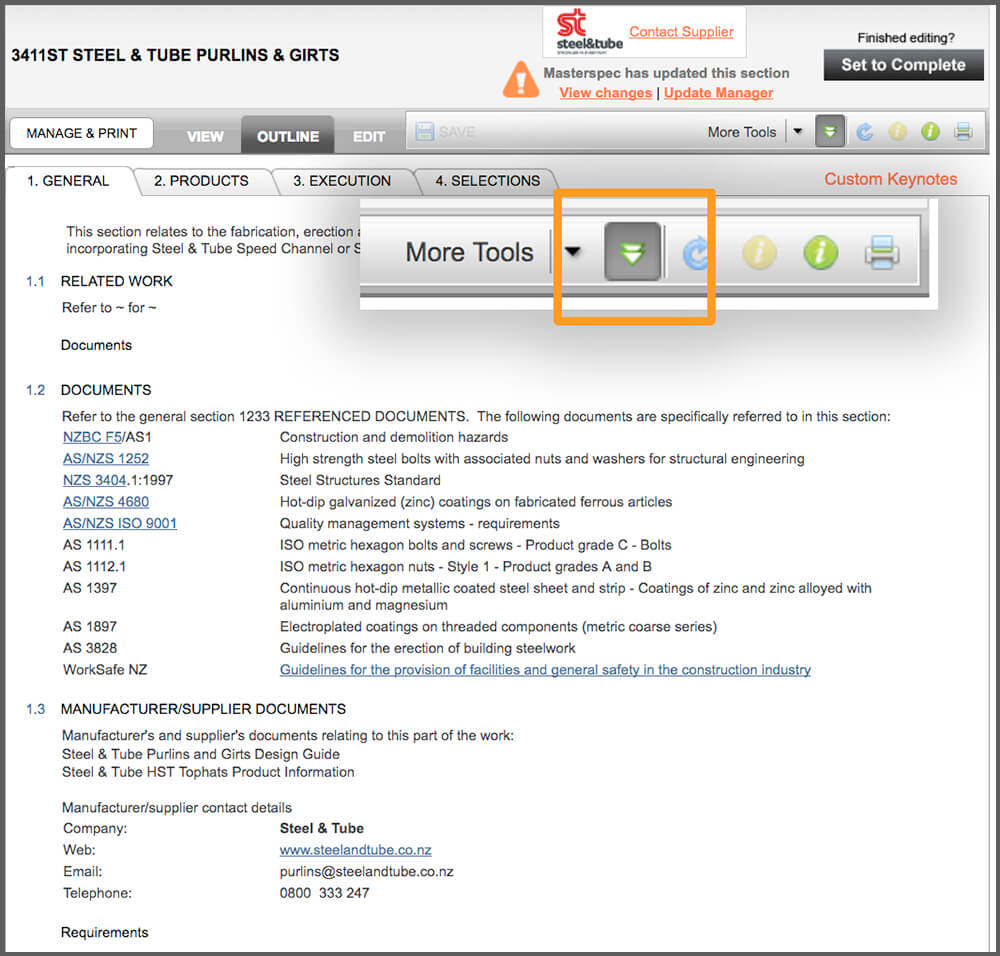This screenshot has width=1000, height=956.
Task: Open the www.steelandtube.co.nz web link
Action: [355, 850]
